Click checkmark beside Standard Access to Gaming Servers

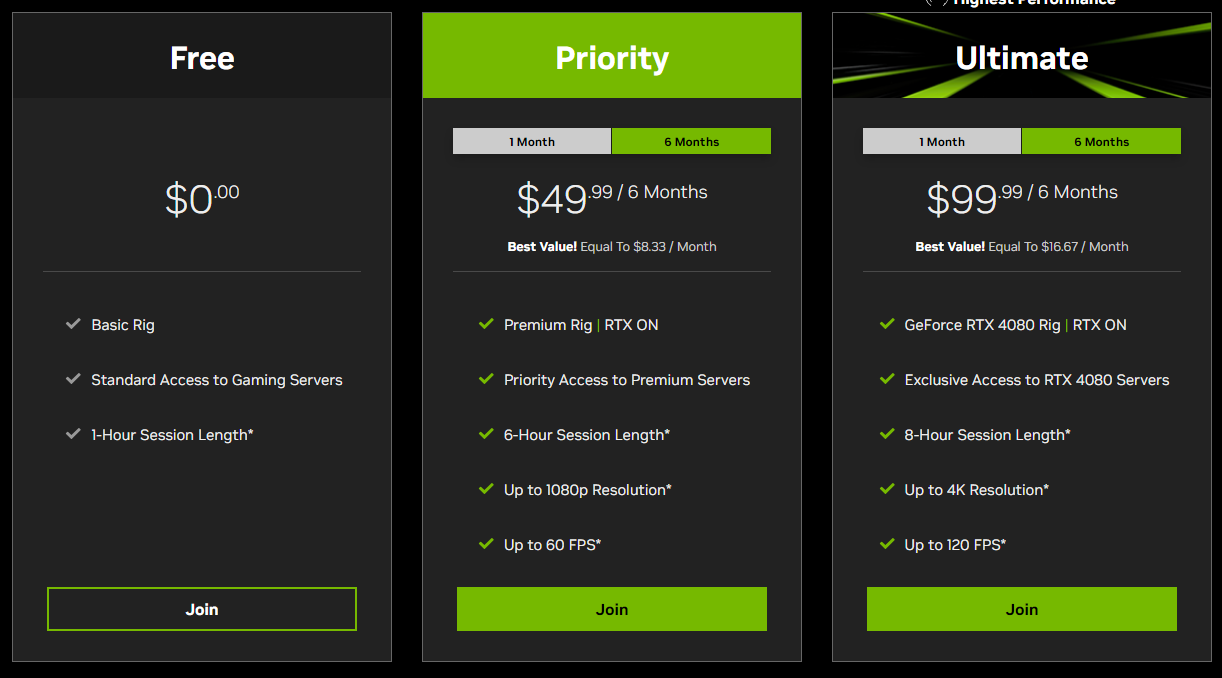coord(73,379)
